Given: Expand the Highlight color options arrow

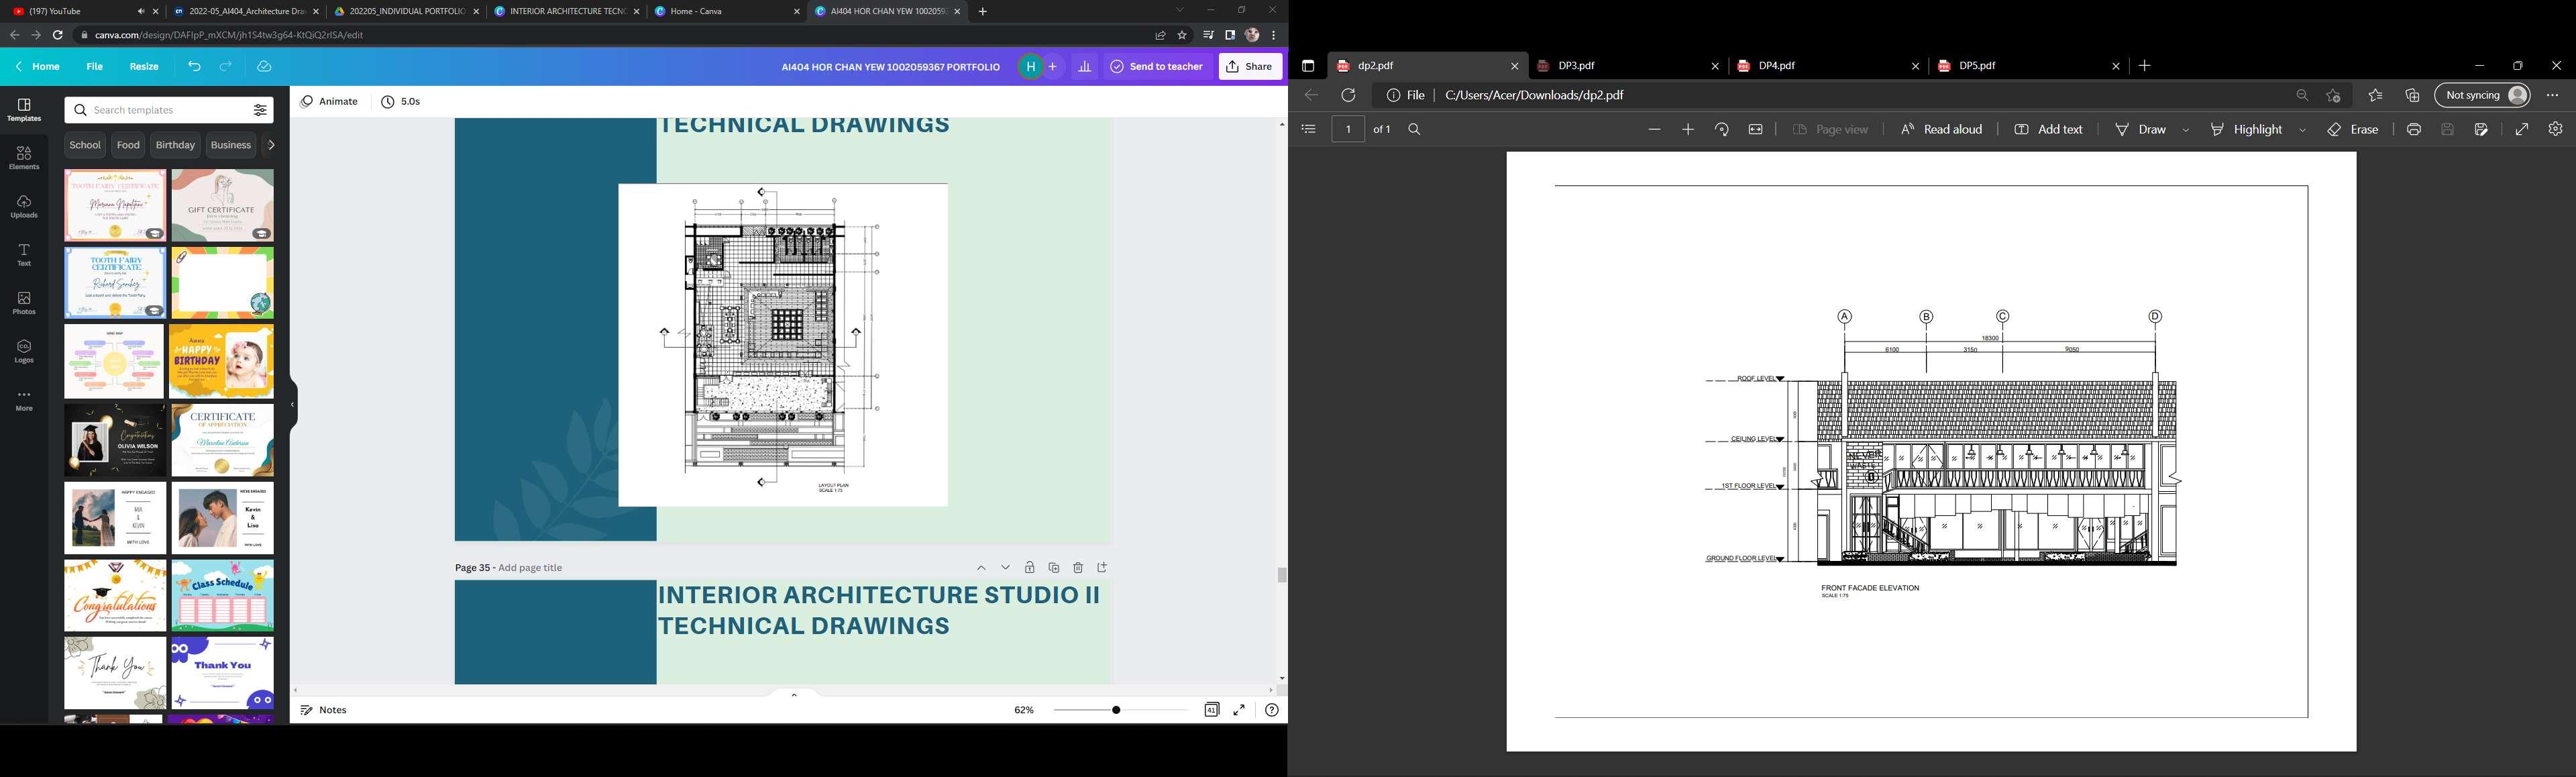Looking at the screenshot, I should [x=2302, y=130].
